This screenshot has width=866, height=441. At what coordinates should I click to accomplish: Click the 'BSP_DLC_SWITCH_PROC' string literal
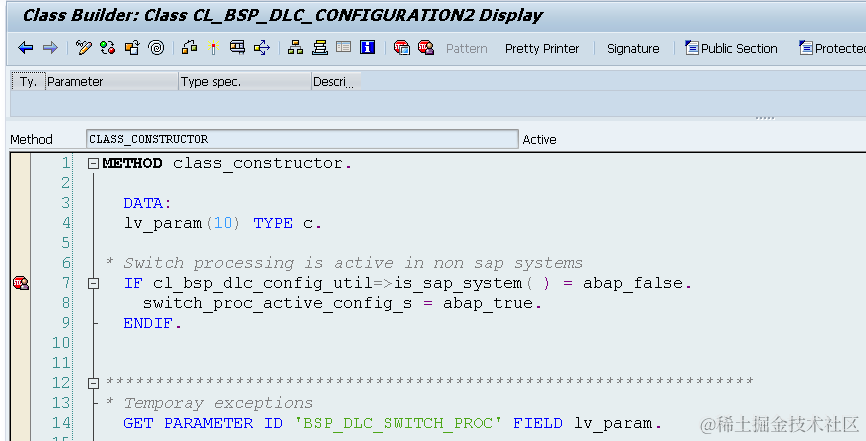(398, 423)
